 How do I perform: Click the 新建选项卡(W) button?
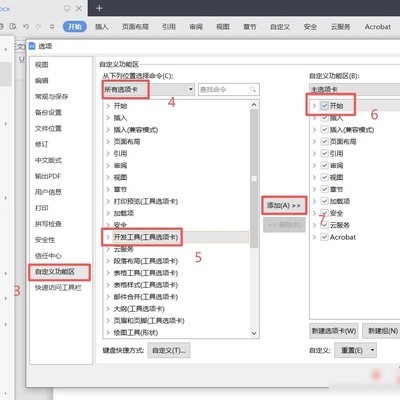click(x=334, y=331)
